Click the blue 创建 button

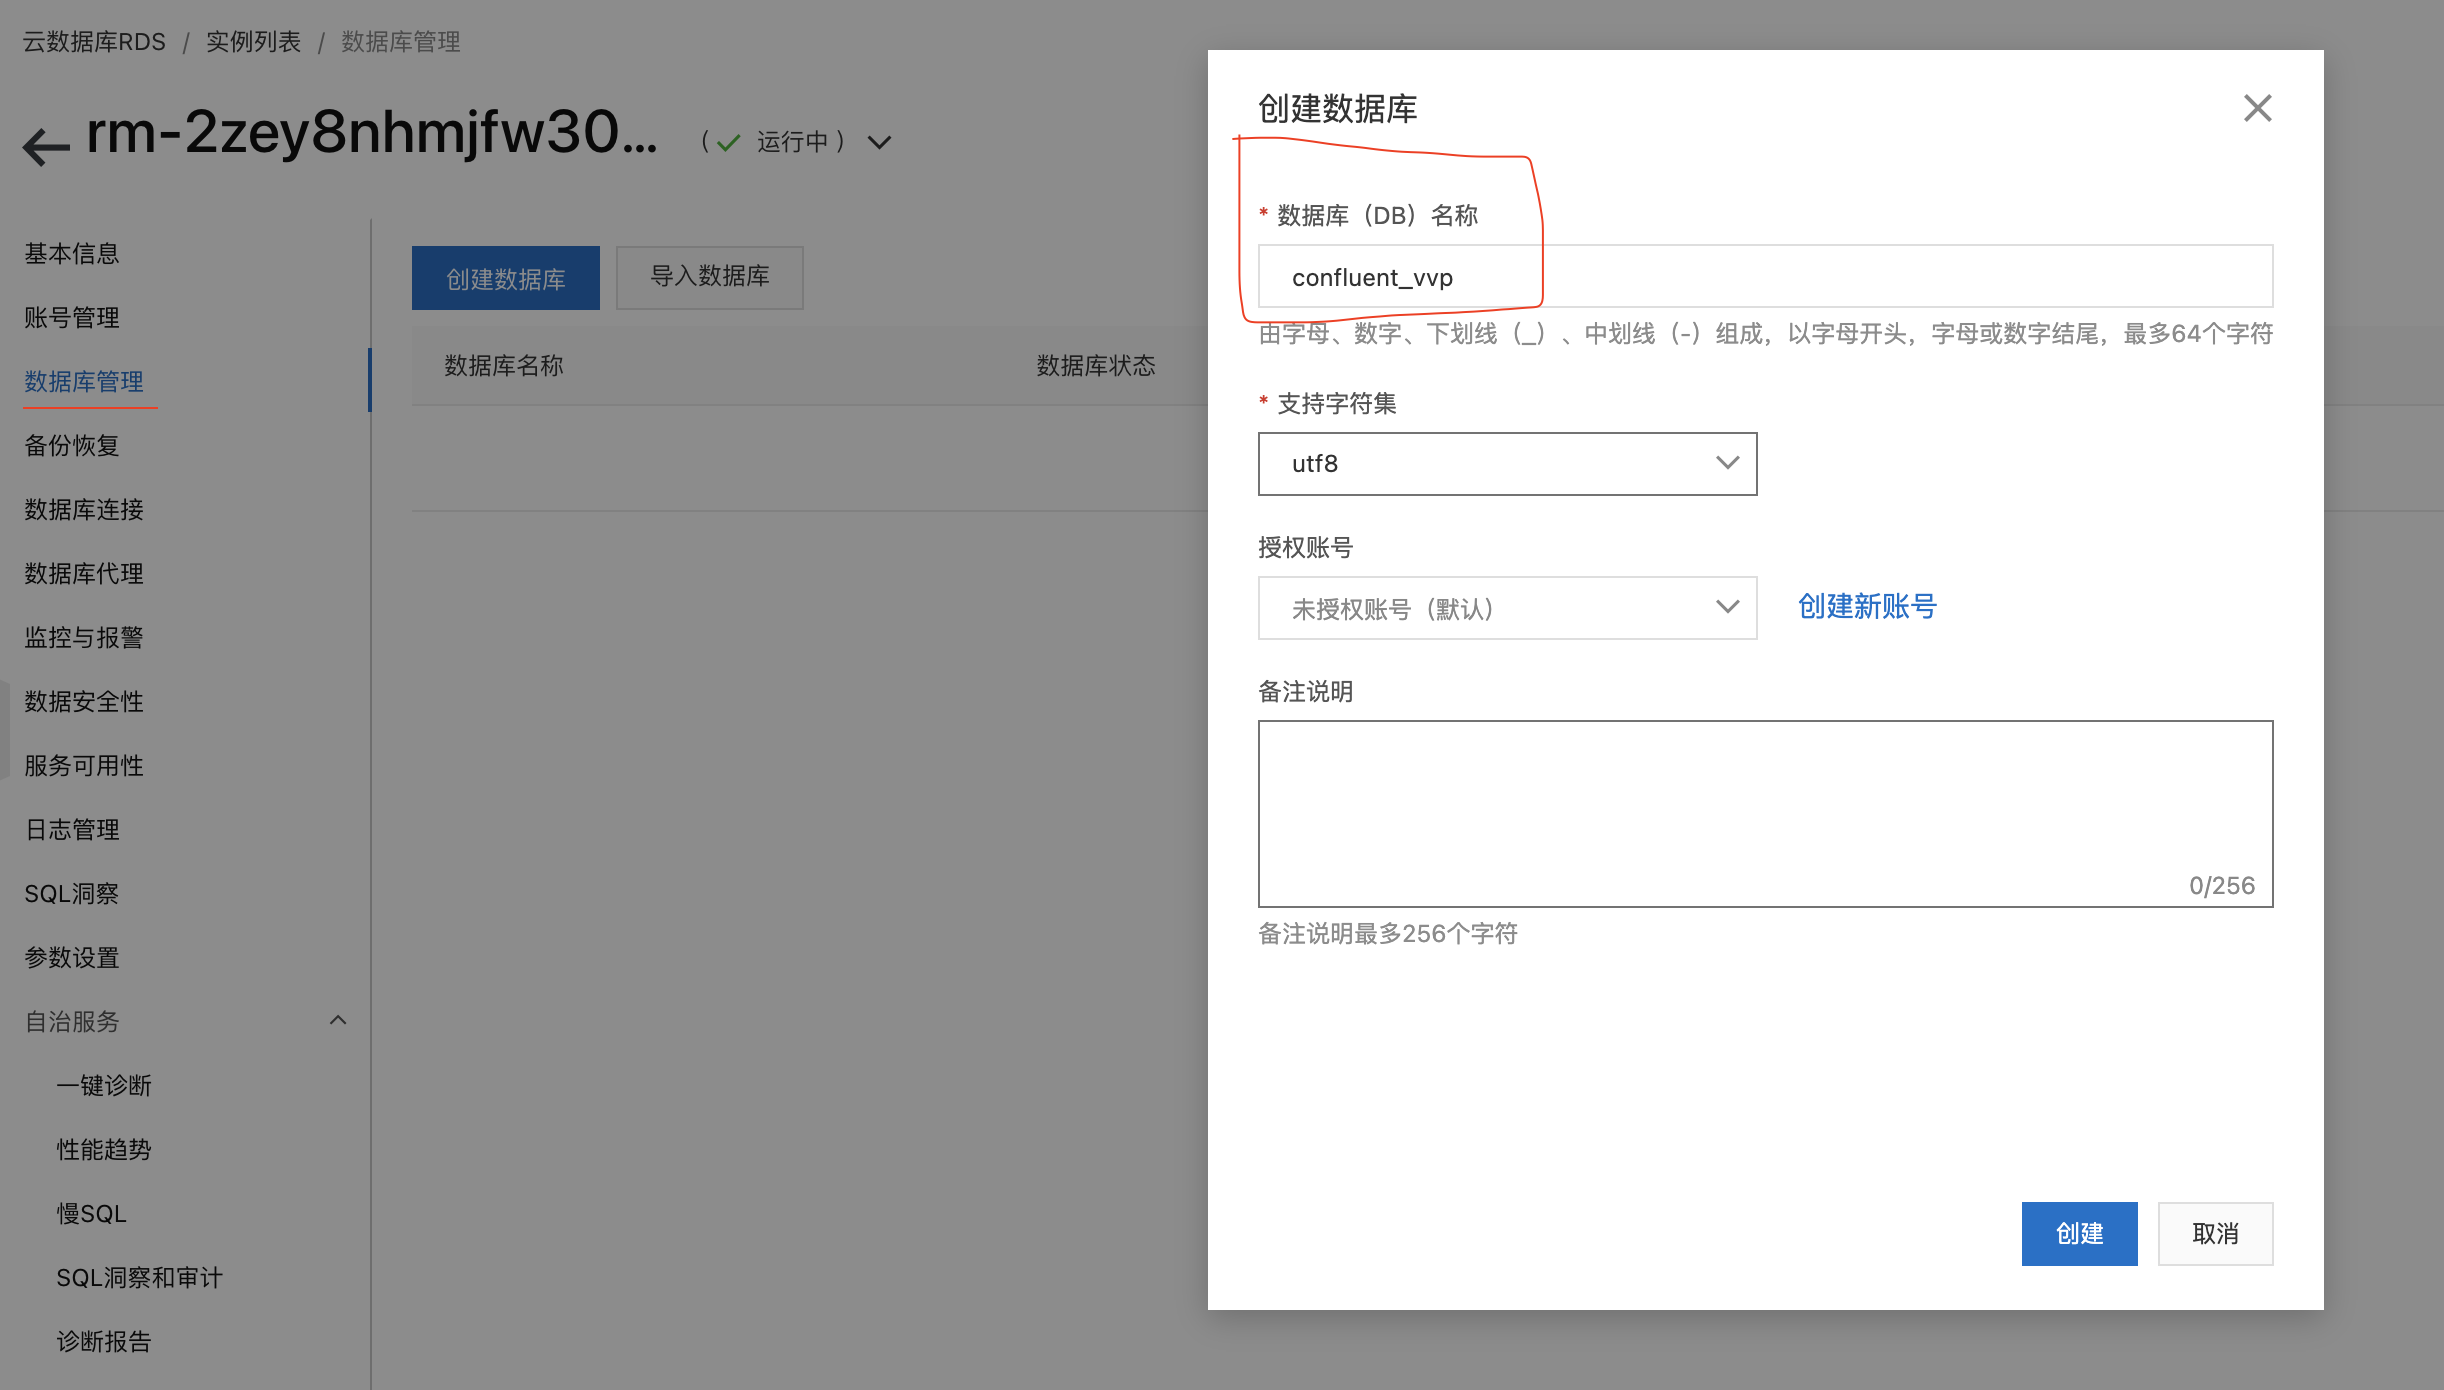tap(2079, 1234)
